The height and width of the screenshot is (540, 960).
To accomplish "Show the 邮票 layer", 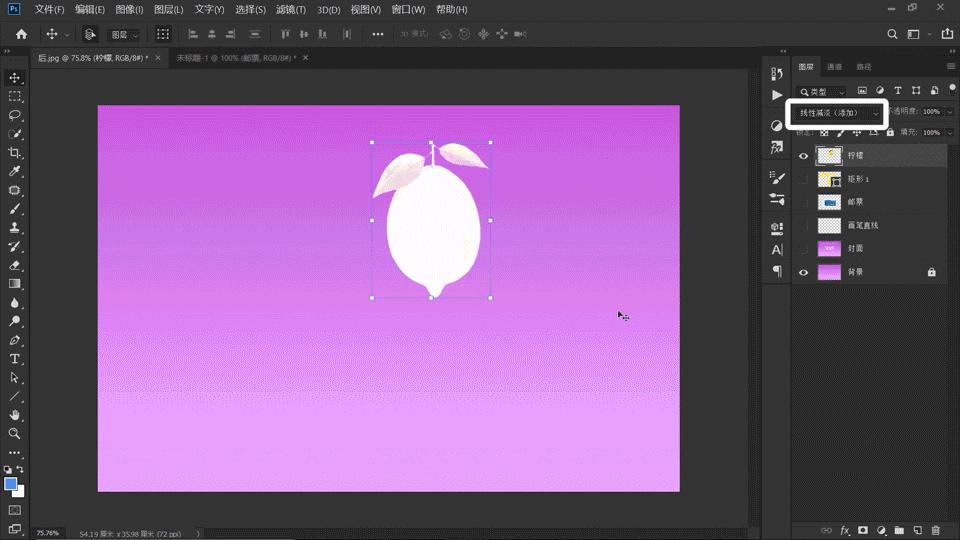I will point(803,202).
